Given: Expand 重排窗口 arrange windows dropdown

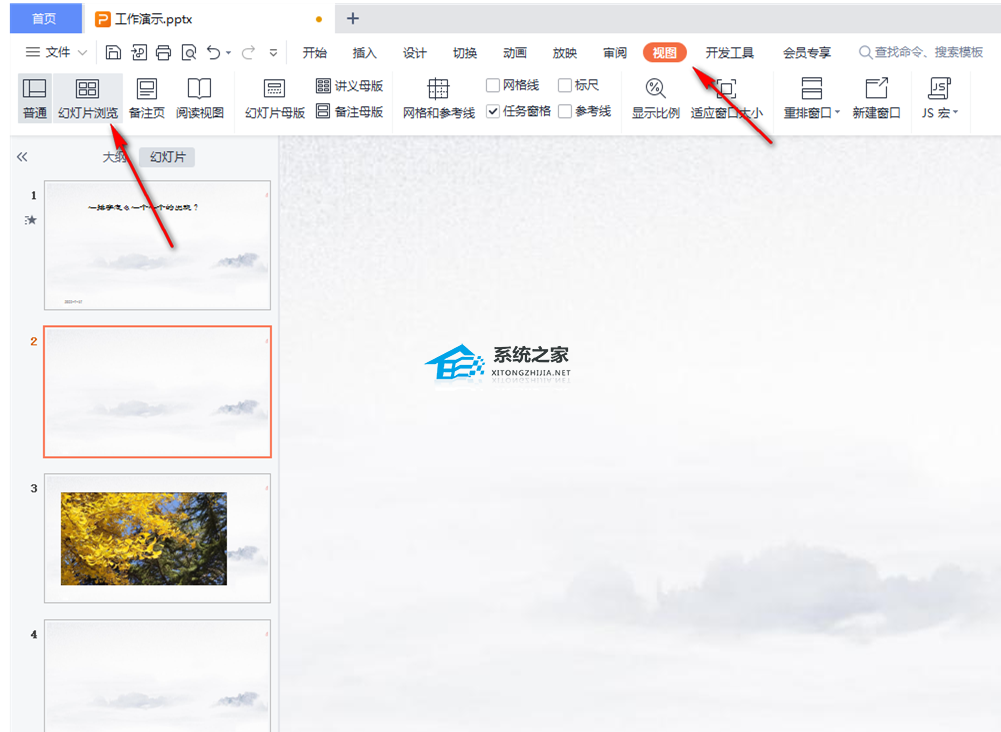Looking at the screenshot, I should pos(838,112).
